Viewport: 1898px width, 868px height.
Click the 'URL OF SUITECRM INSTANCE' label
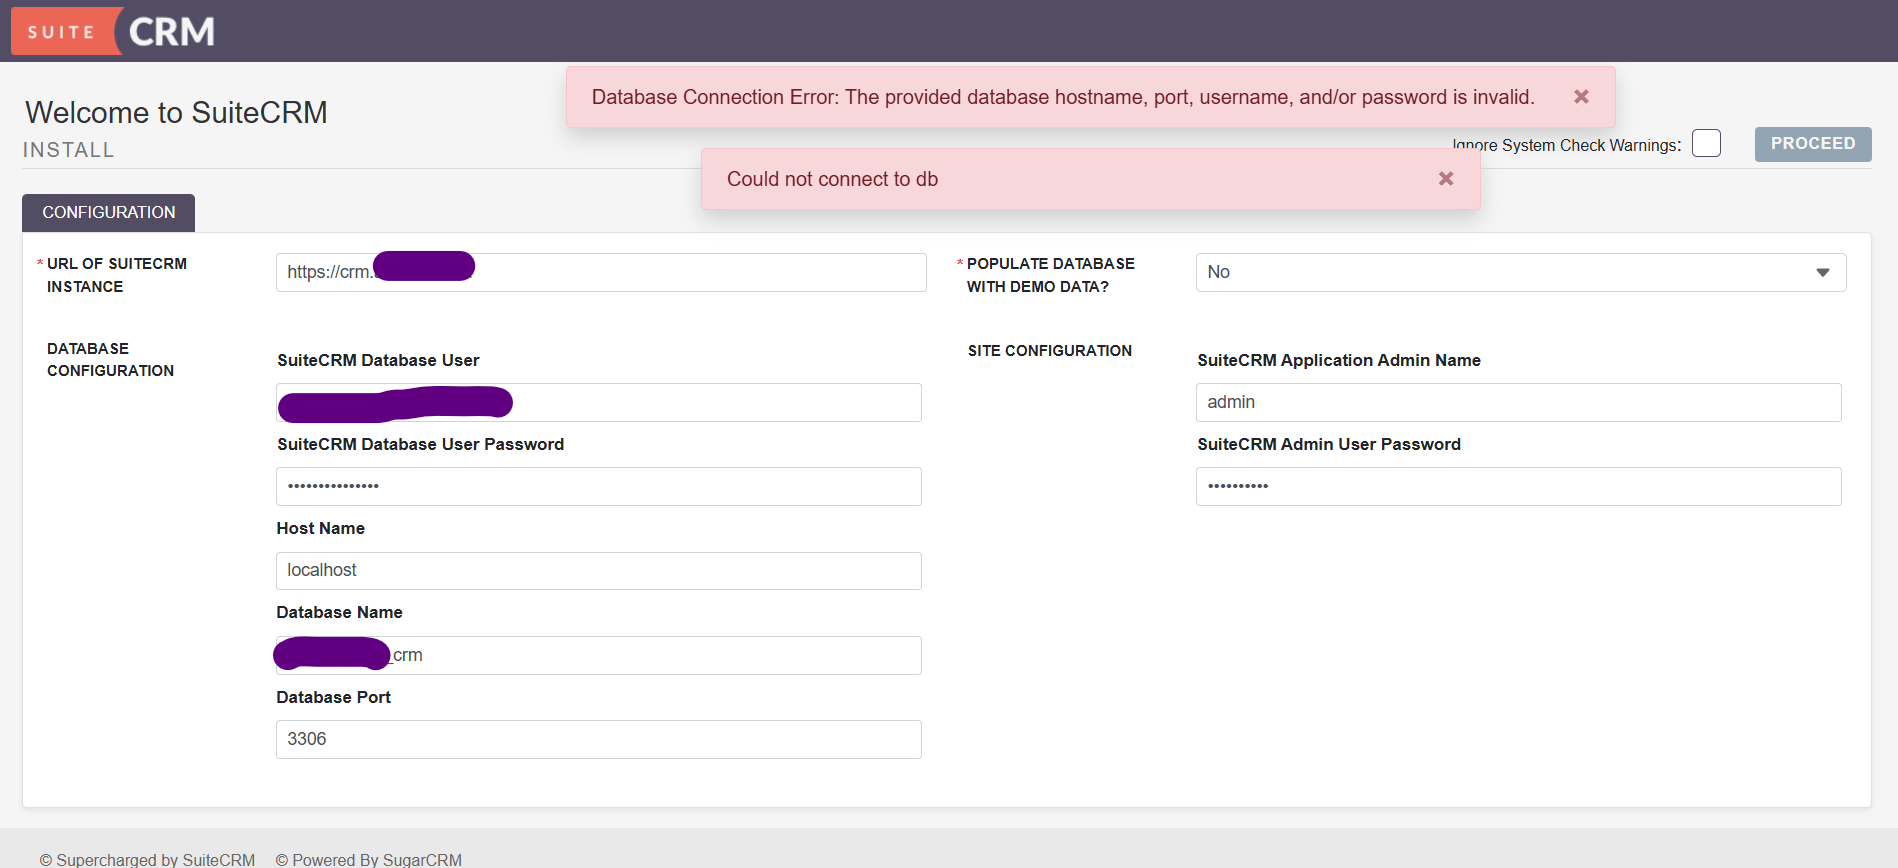point(117,275)
